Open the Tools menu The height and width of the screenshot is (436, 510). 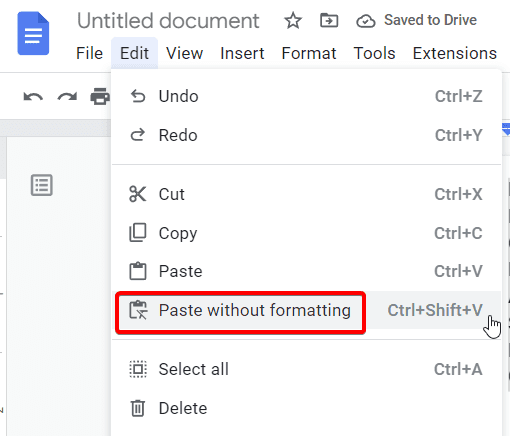(374, 53)
